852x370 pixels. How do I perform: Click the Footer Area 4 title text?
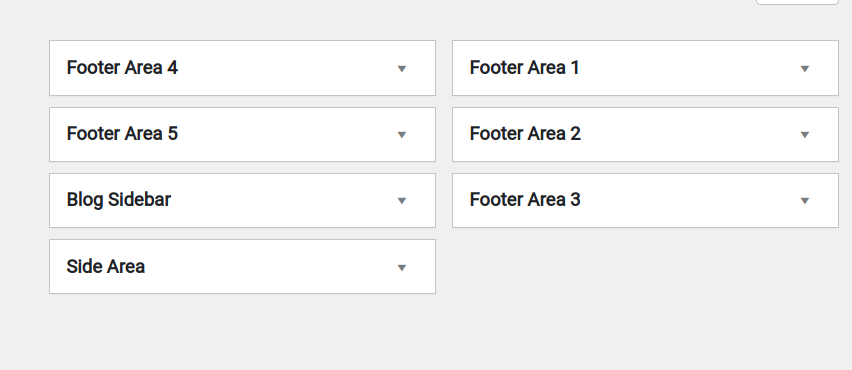[x=122, y=68]
